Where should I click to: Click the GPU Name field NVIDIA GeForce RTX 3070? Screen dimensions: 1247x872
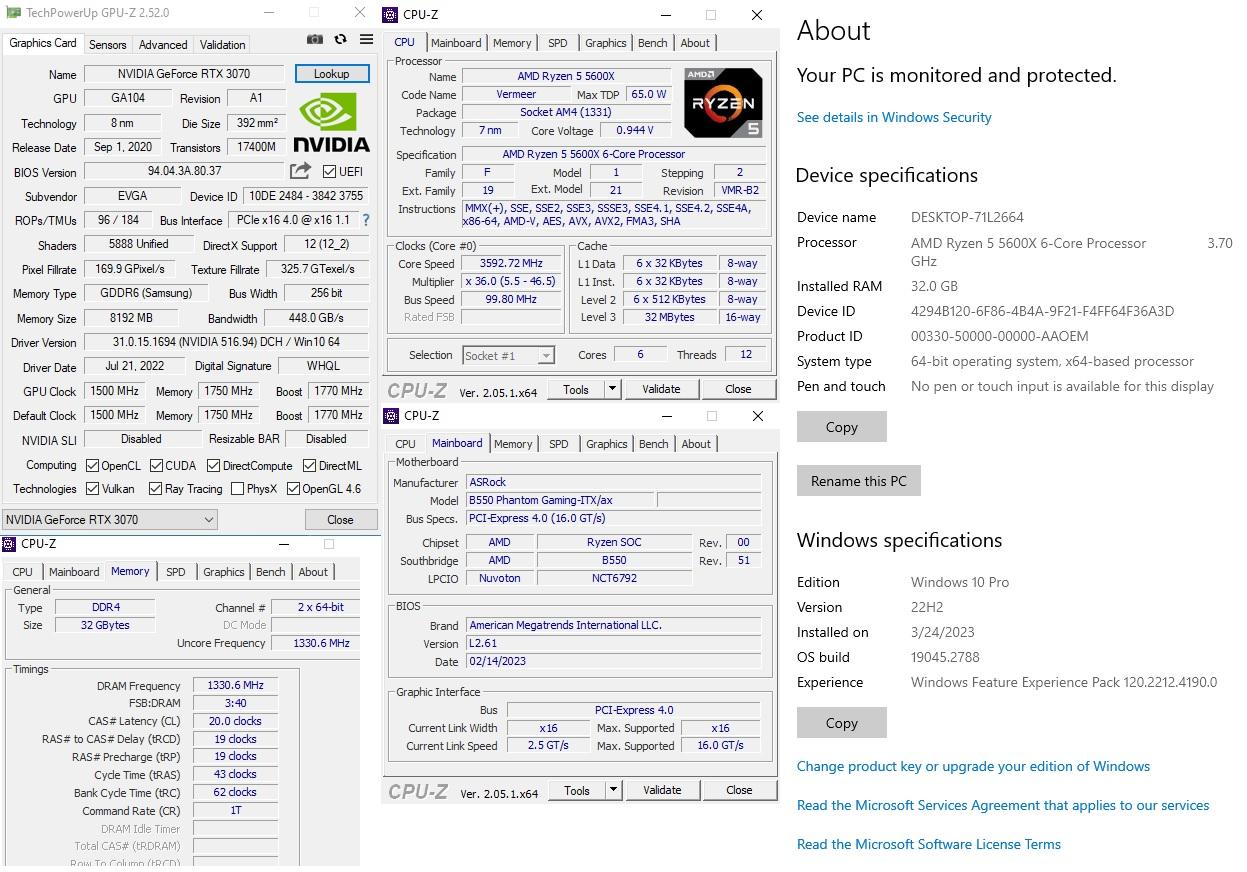[x=184, y=74]
